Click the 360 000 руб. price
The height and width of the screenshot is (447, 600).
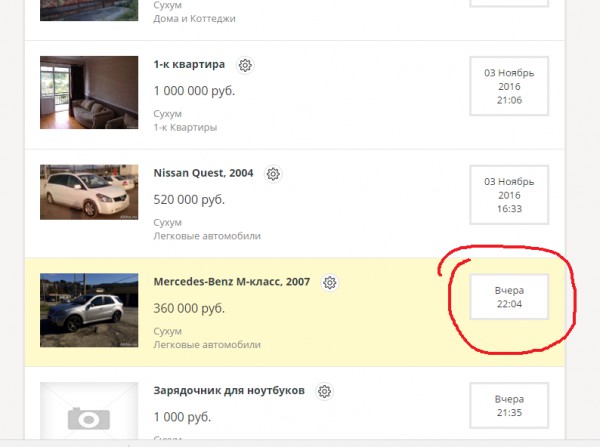tap(189, 308)
